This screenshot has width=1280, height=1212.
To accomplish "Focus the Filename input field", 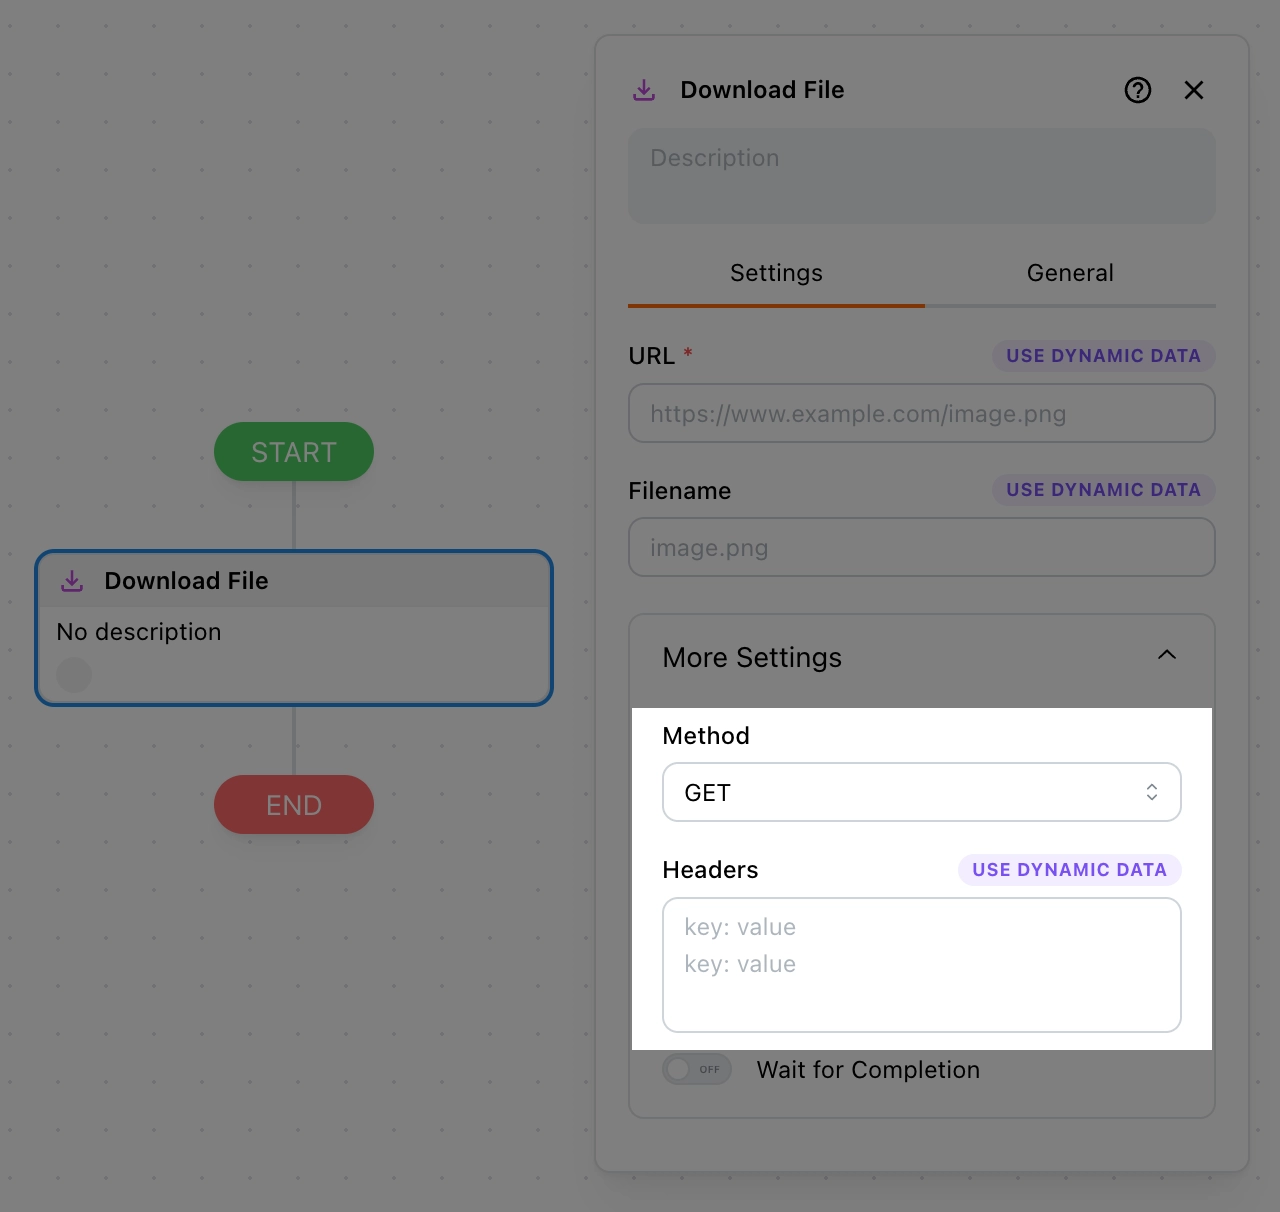I will pos(921,548).
